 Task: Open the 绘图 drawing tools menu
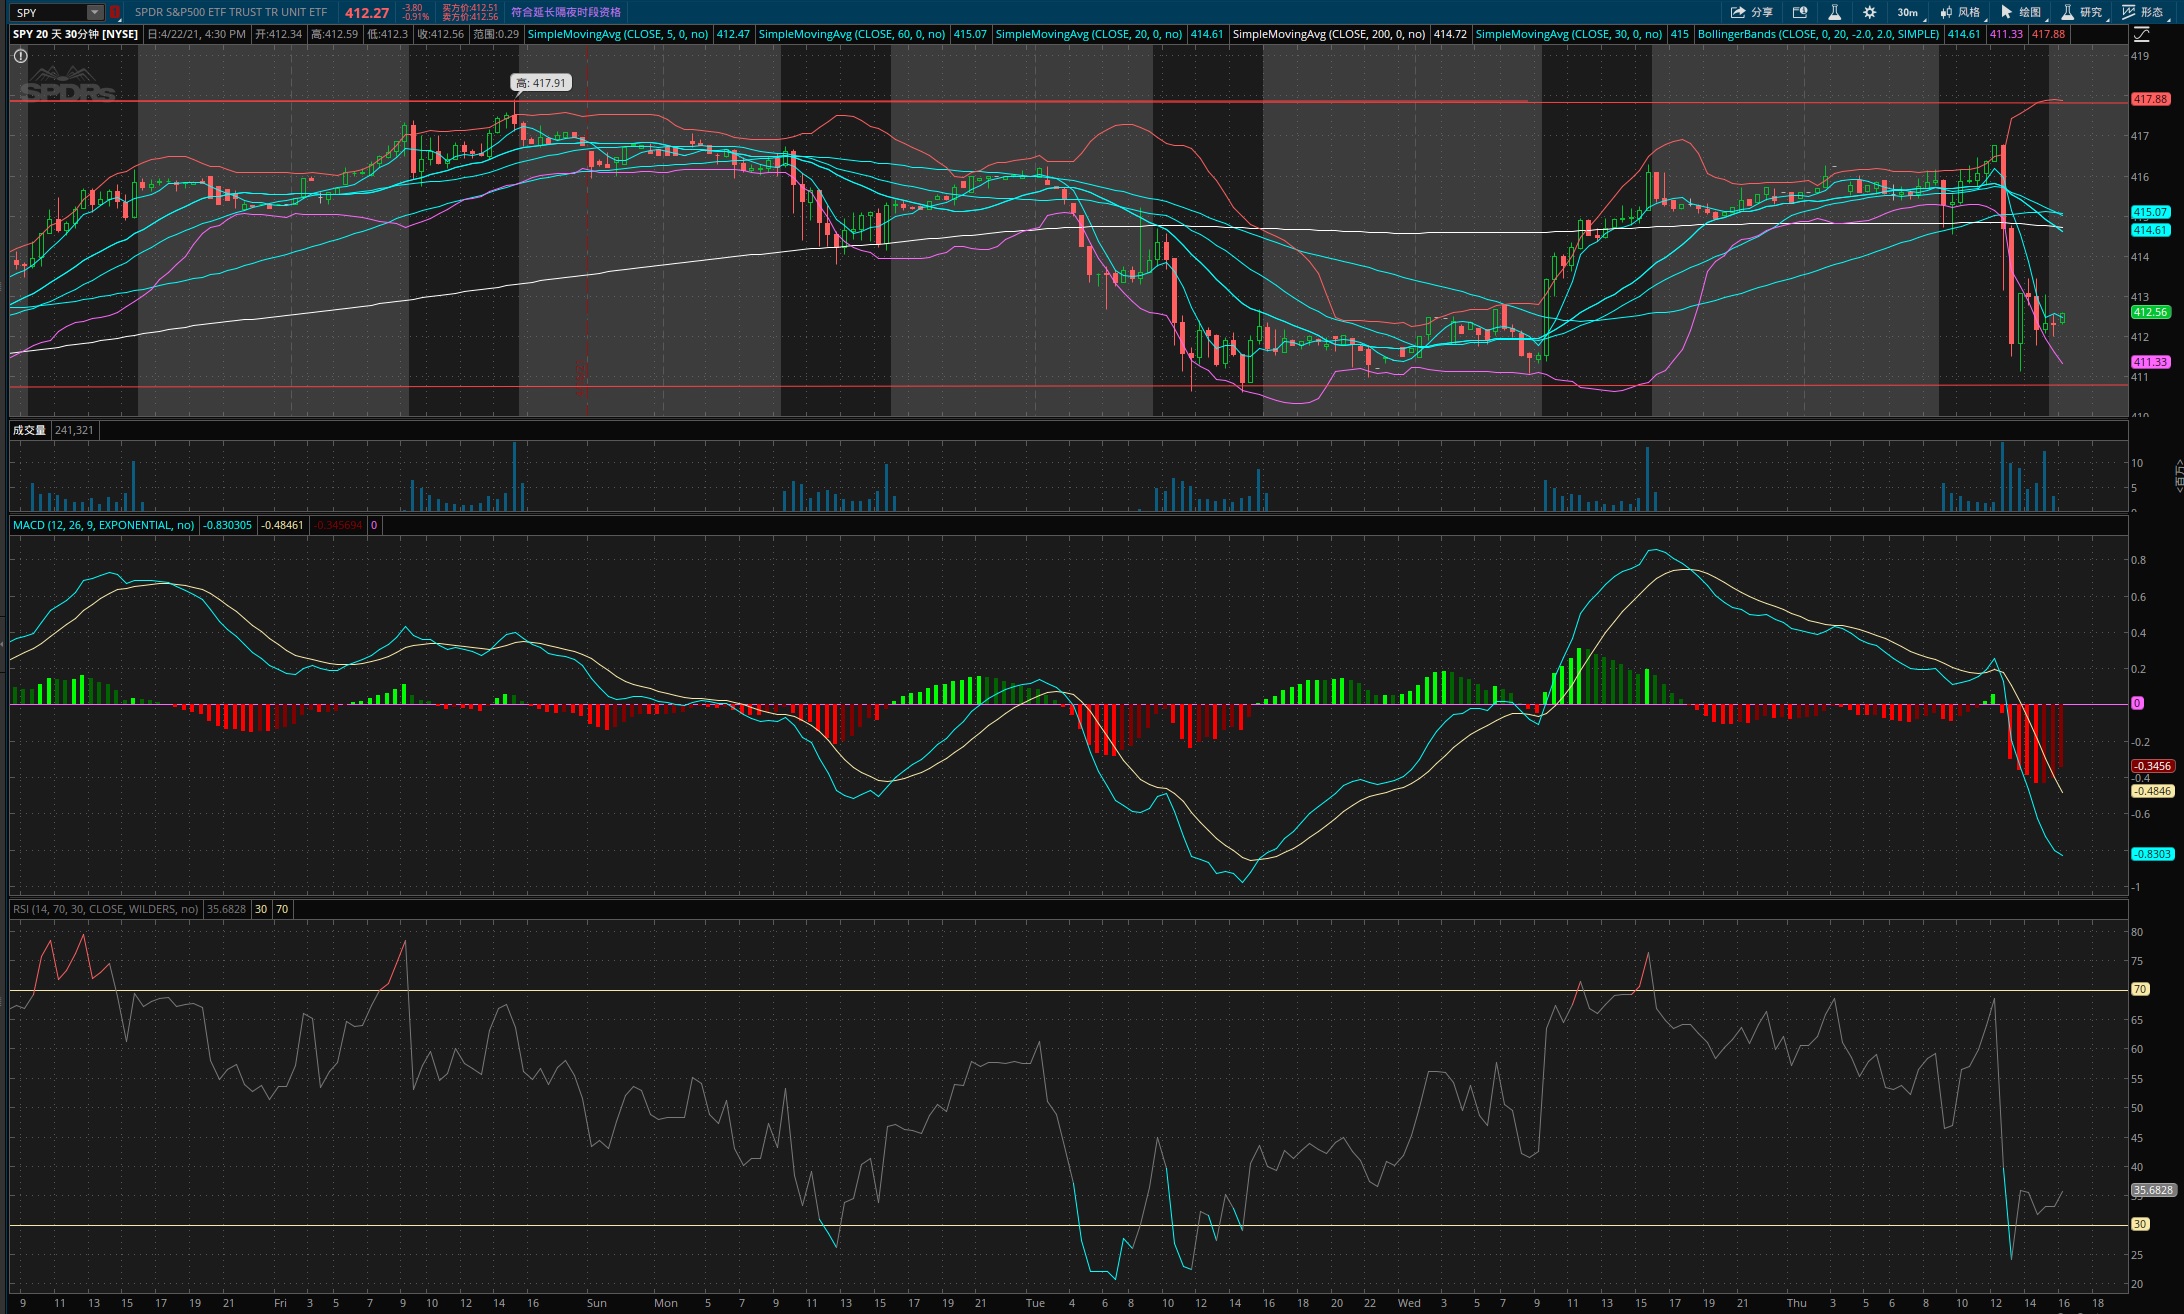[x=2022, y=12]
